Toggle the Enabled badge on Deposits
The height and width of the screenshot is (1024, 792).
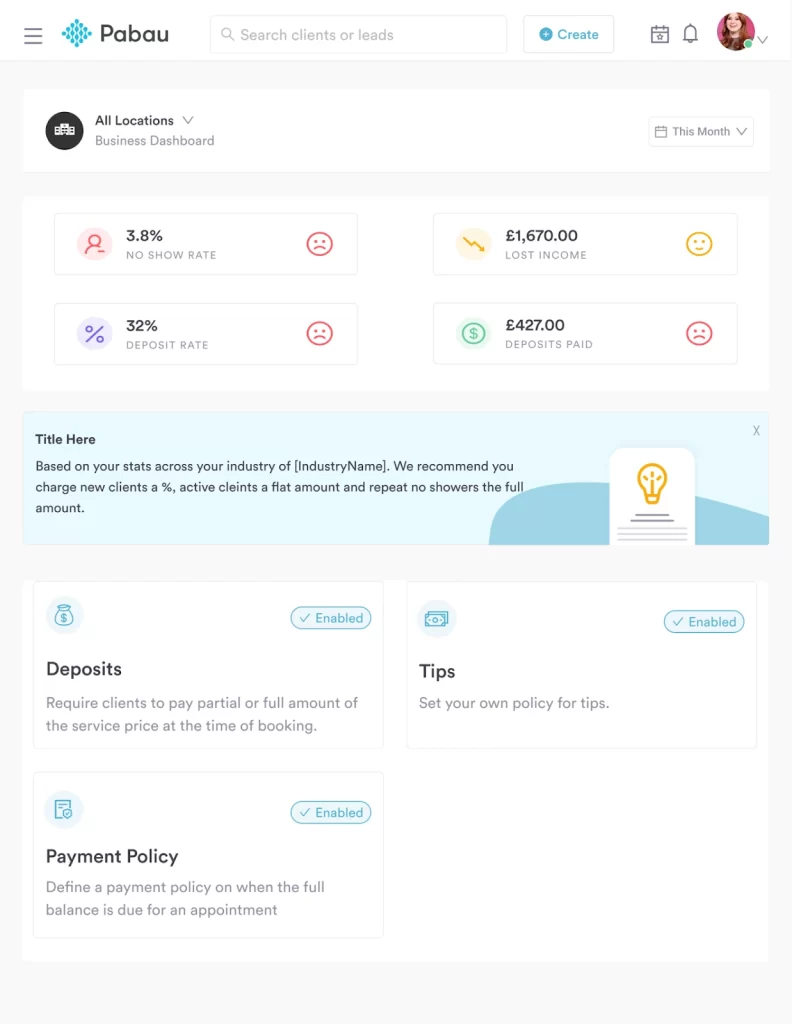(331, 618)
